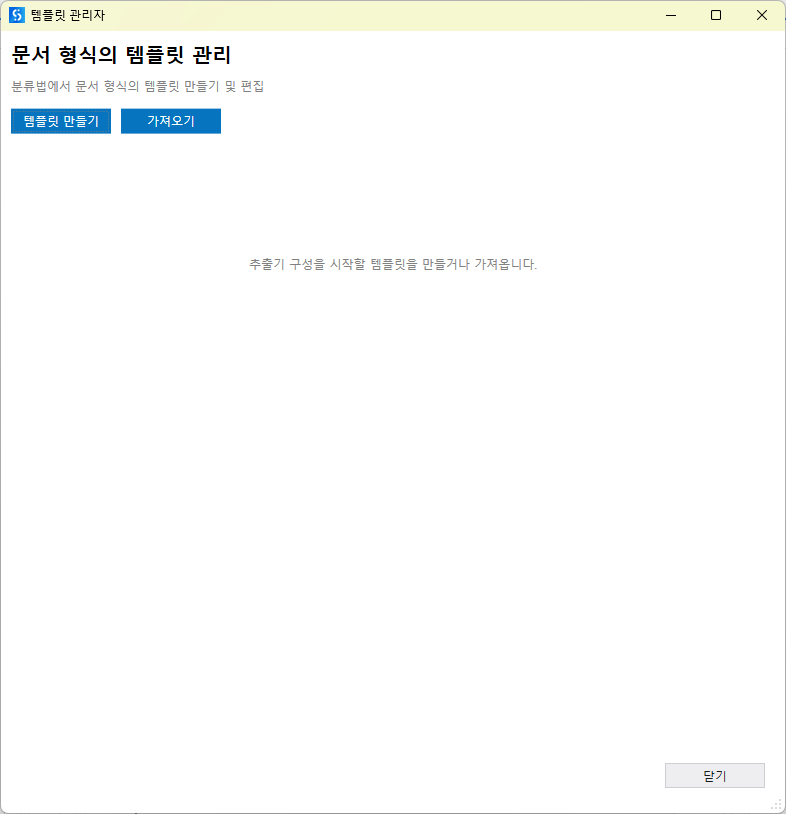Click the 가져오기 import button
Image resolution: width=786 pixels, height=814 pixels.
[171, 121]
